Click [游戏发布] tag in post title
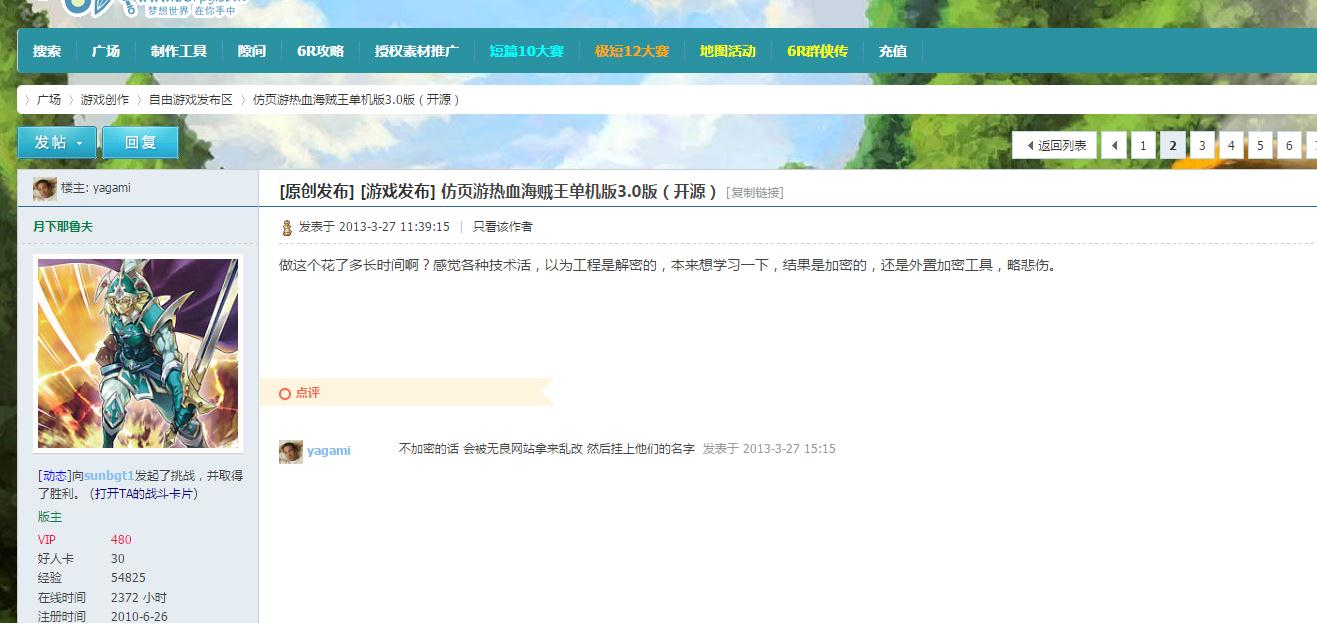Image resolution: width=1317 pixels, height=623 pixels. pyautogui.click(x=398, y=192)
